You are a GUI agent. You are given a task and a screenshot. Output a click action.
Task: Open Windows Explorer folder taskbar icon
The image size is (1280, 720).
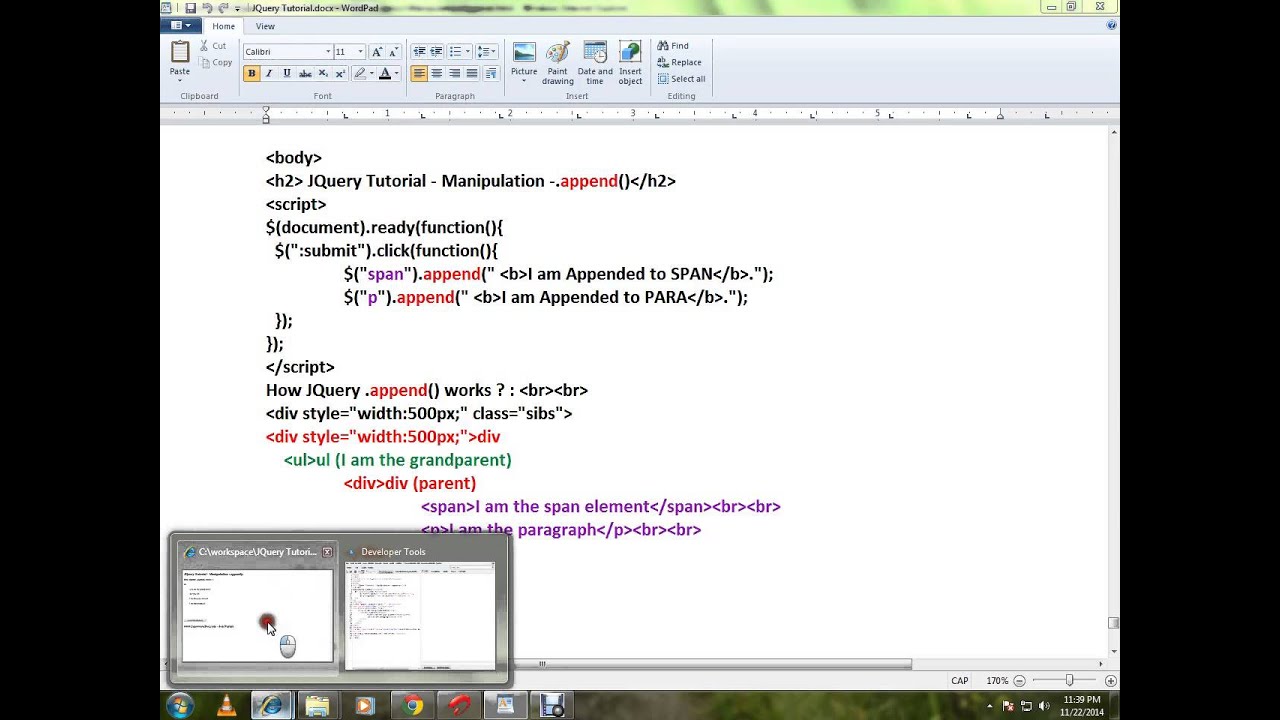tap(317, 706)
